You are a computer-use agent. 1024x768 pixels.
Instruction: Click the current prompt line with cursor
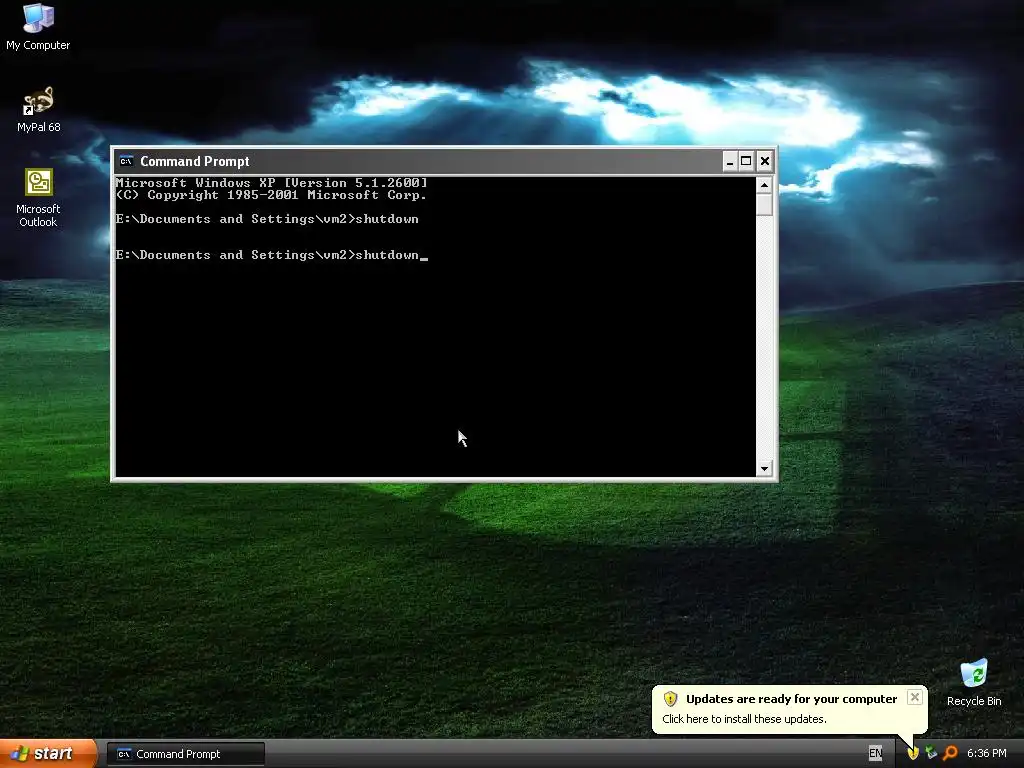(x=272, y=255)
